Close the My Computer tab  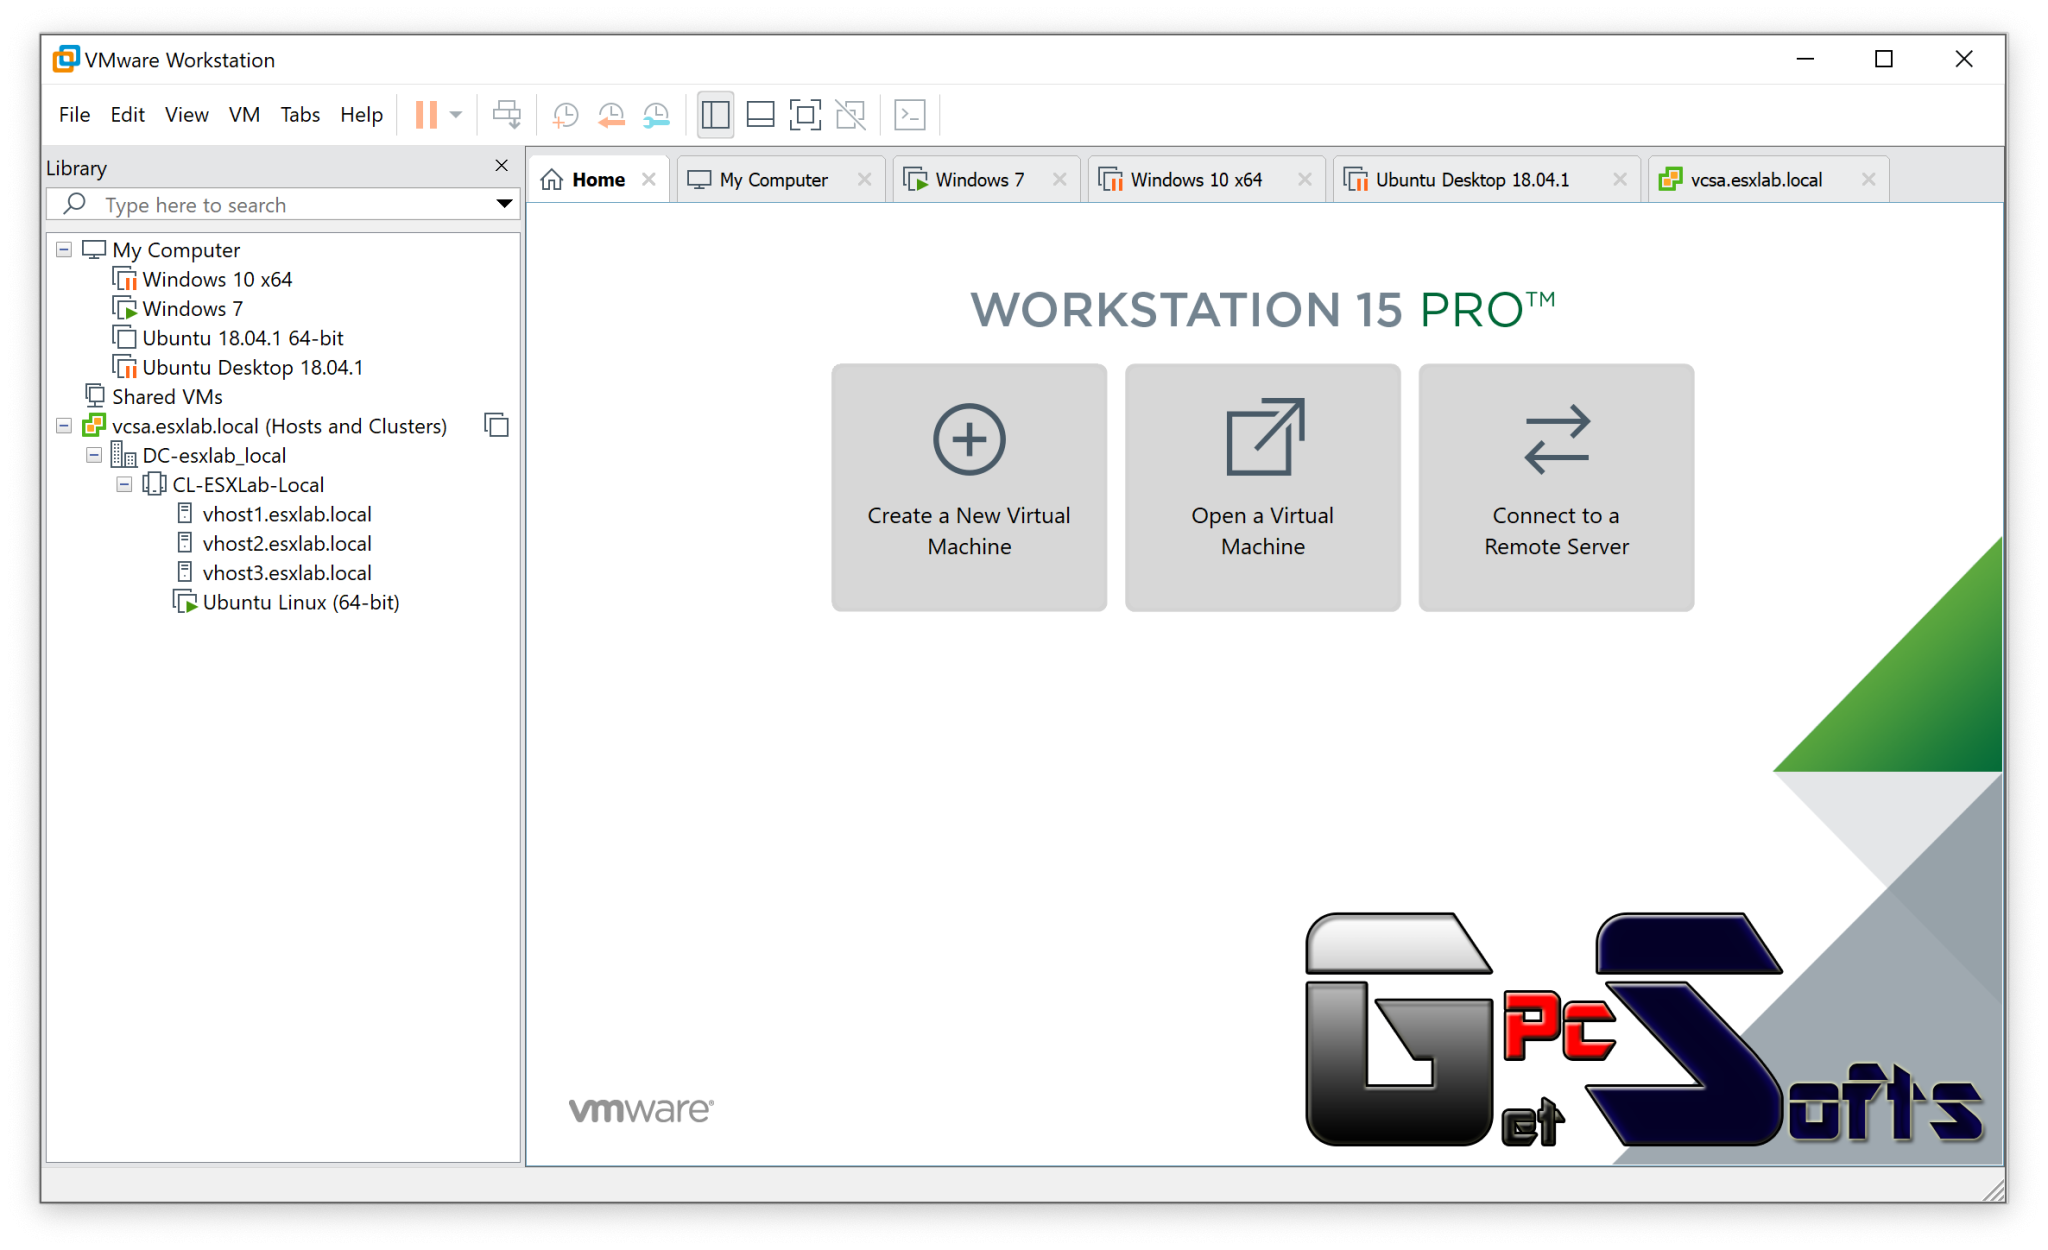865,179
